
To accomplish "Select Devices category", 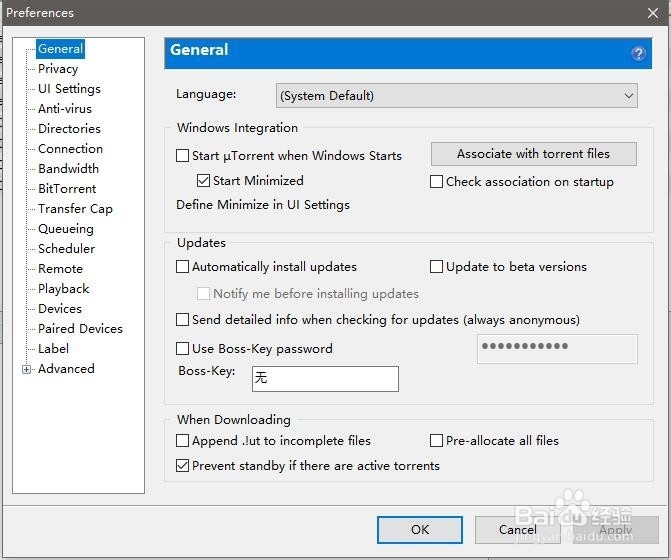I will click(60, 308).
